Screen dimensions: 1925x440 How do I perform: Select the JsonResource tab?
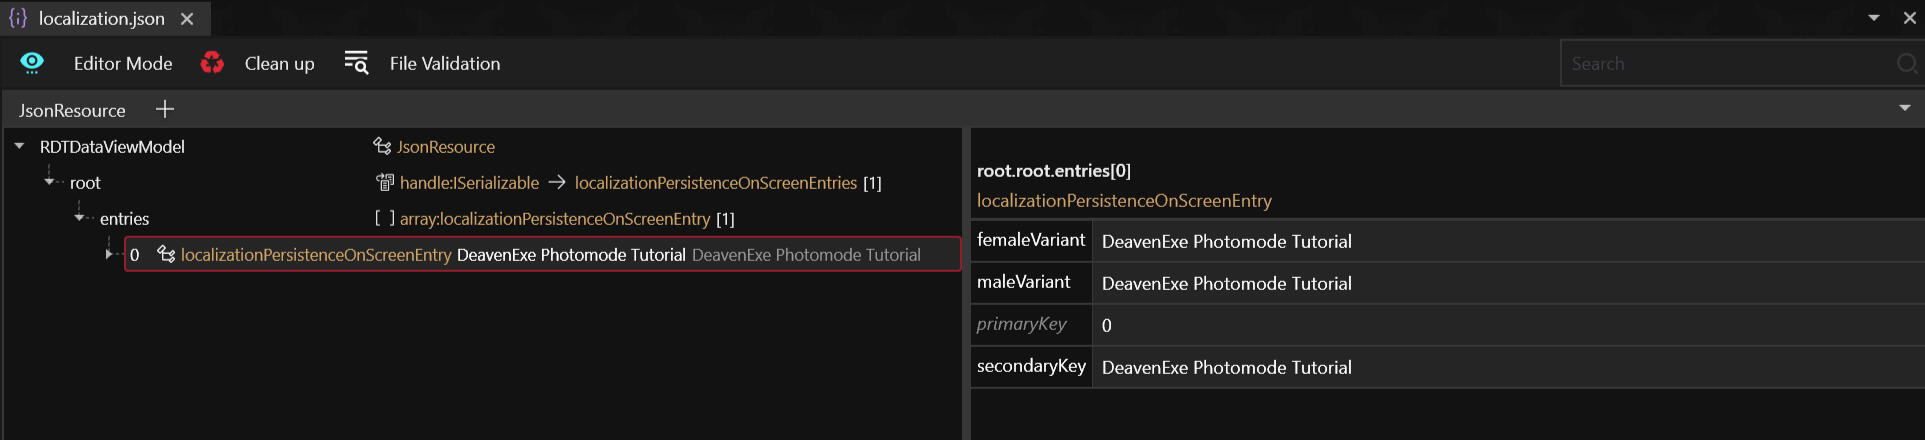click(x=72, y=110)
